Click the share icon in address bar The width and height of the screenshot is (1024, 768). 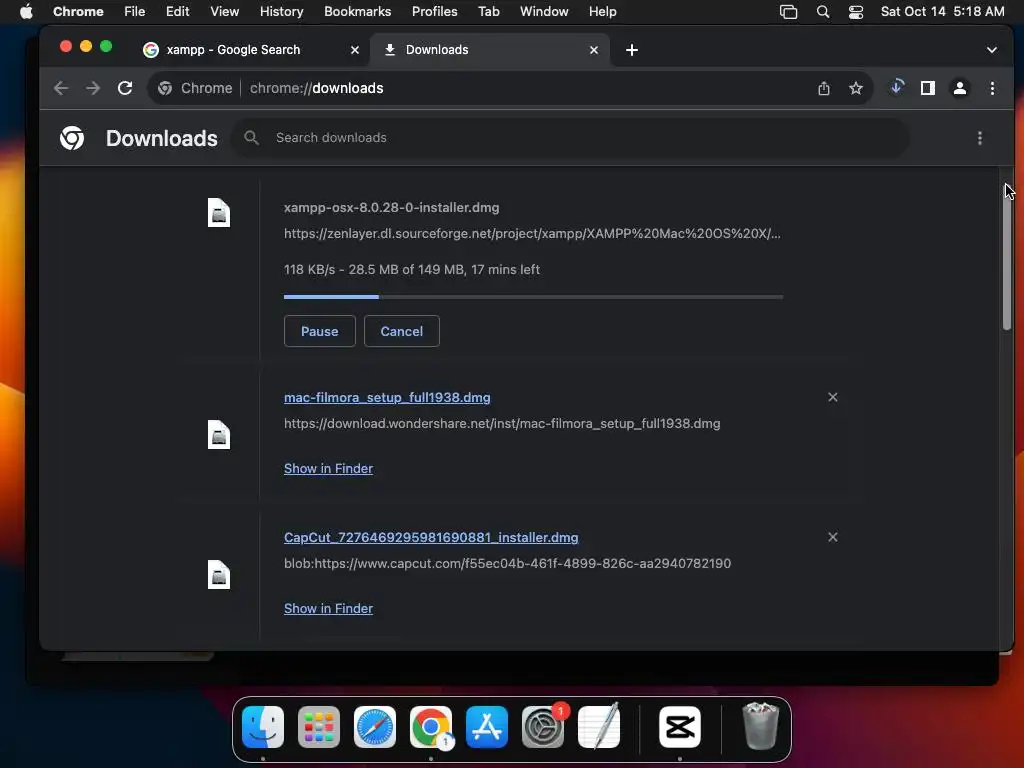pyautogui.click(x=824, y=88)
